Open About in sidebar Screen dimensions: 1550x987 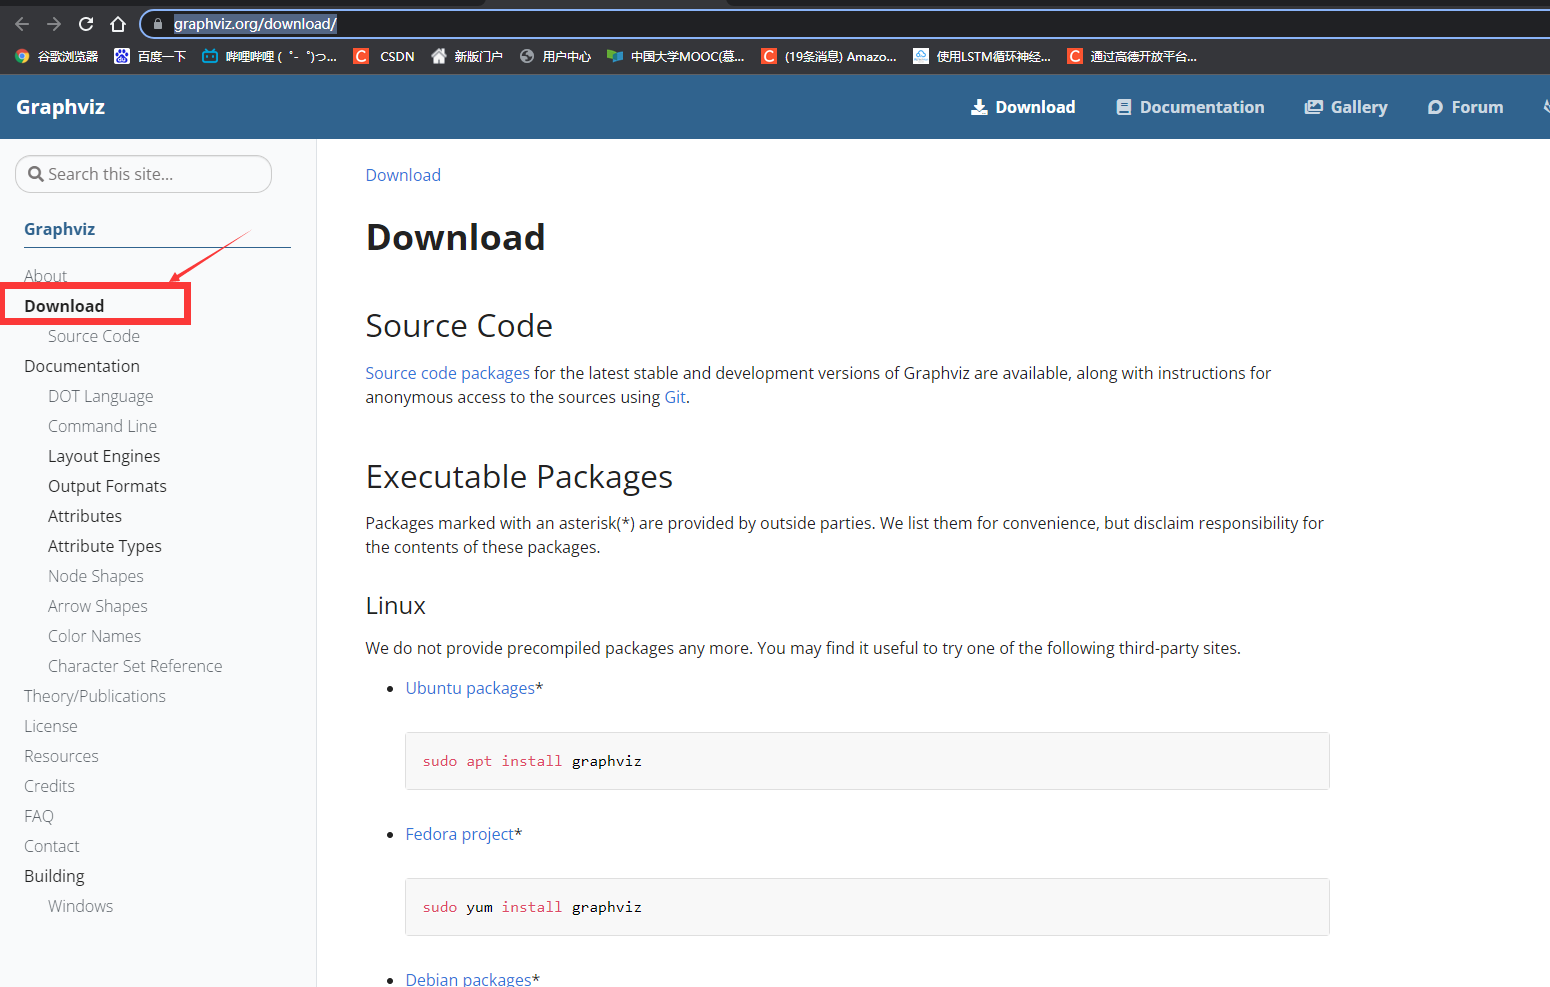coord(46,276)
